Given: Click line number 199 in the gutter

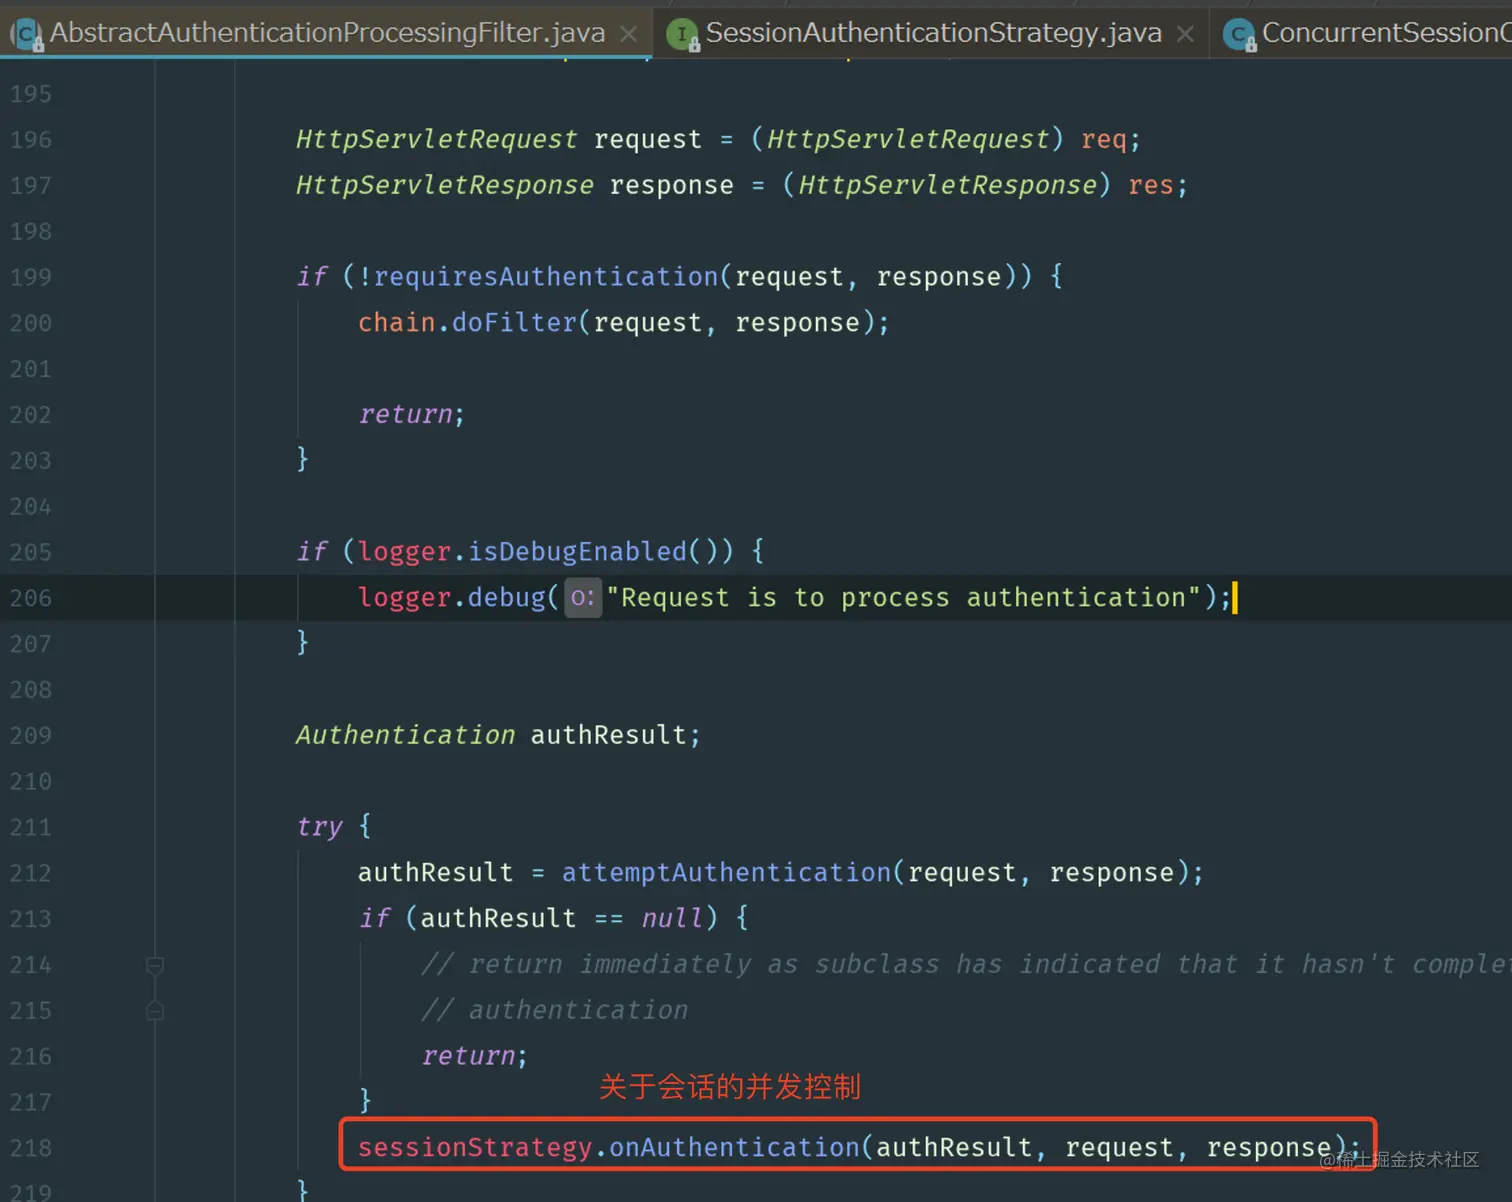Looking at the screenshot, I should 31,277.
